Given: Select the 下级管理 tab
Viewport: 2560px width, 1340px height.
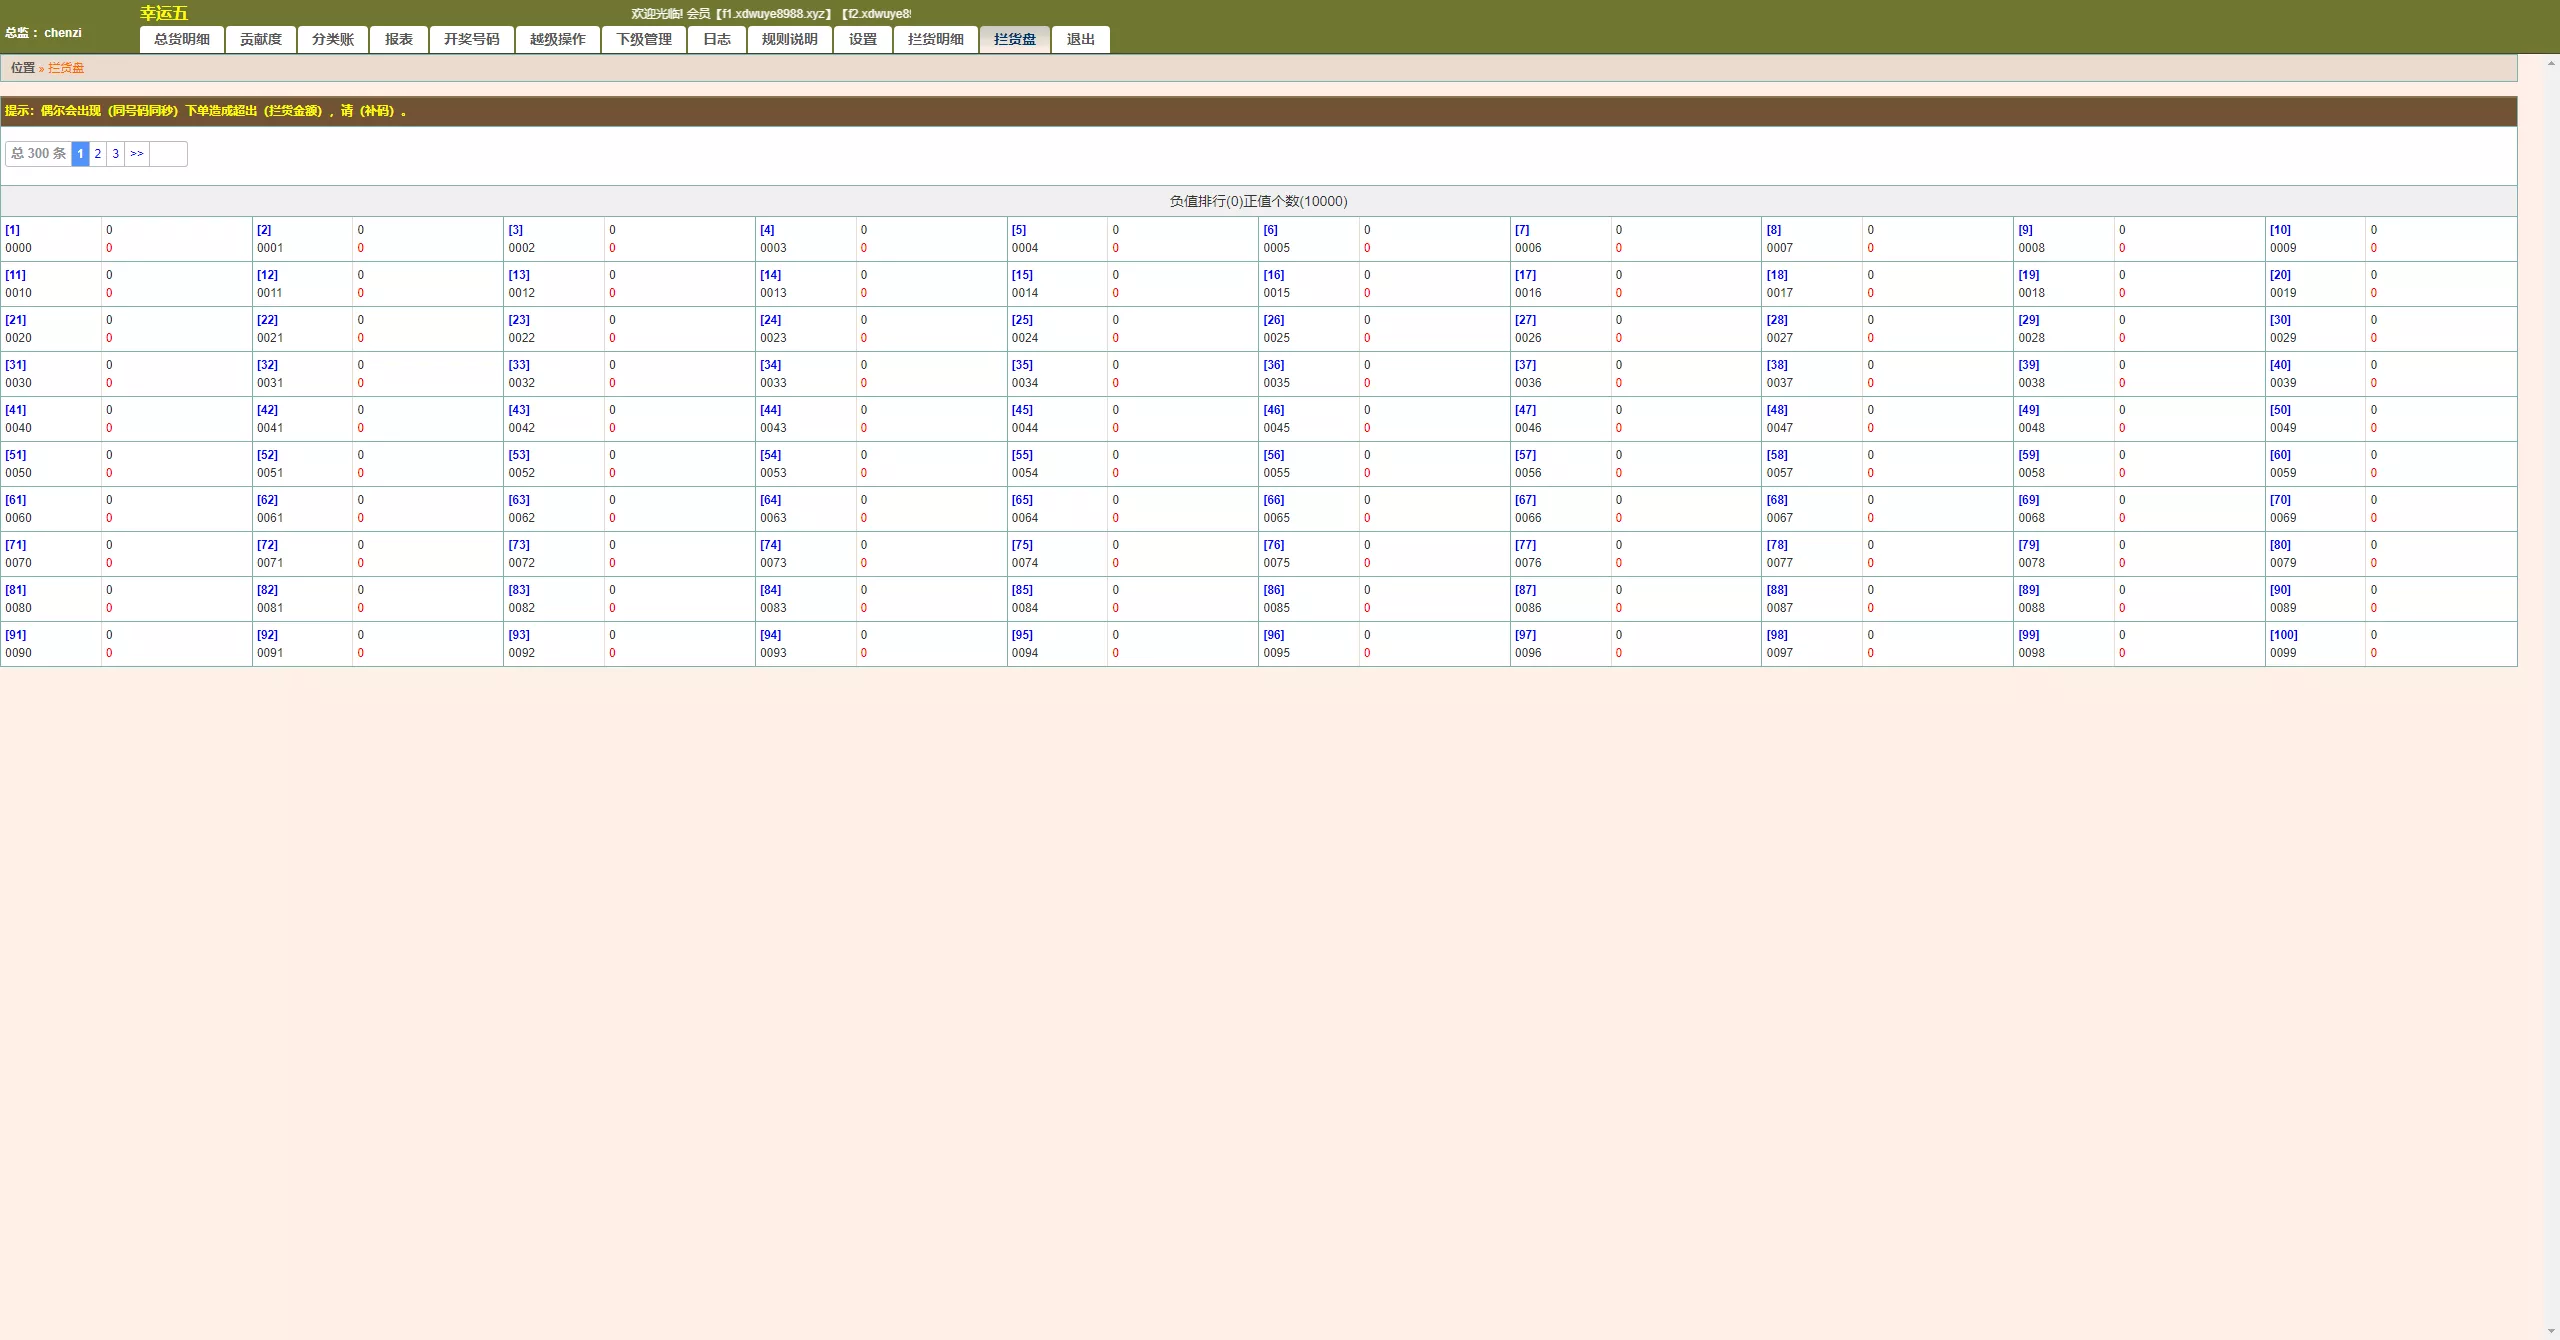Looking at the screenshot, I should point(643,39).
